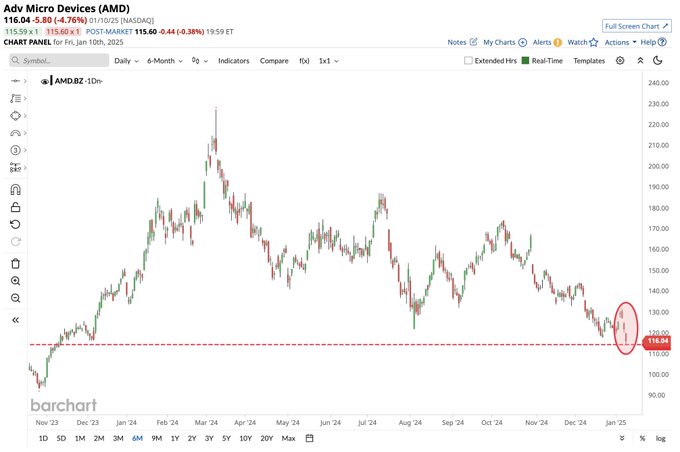Screen dimensions: 680x452
Task: Click the 116.04 price label marker
Action: (x=657, y=341)
